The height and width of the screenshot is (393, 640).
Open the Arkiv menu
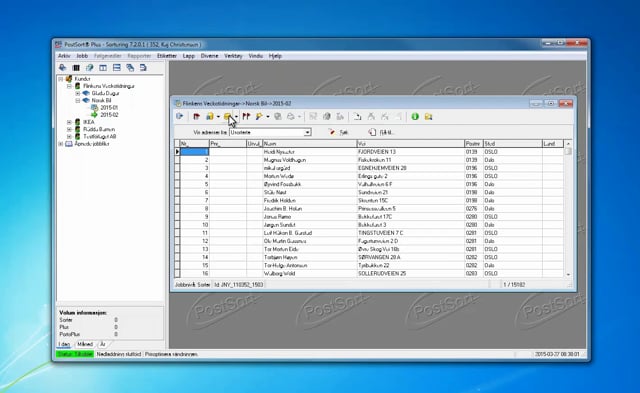pos(64,56)
